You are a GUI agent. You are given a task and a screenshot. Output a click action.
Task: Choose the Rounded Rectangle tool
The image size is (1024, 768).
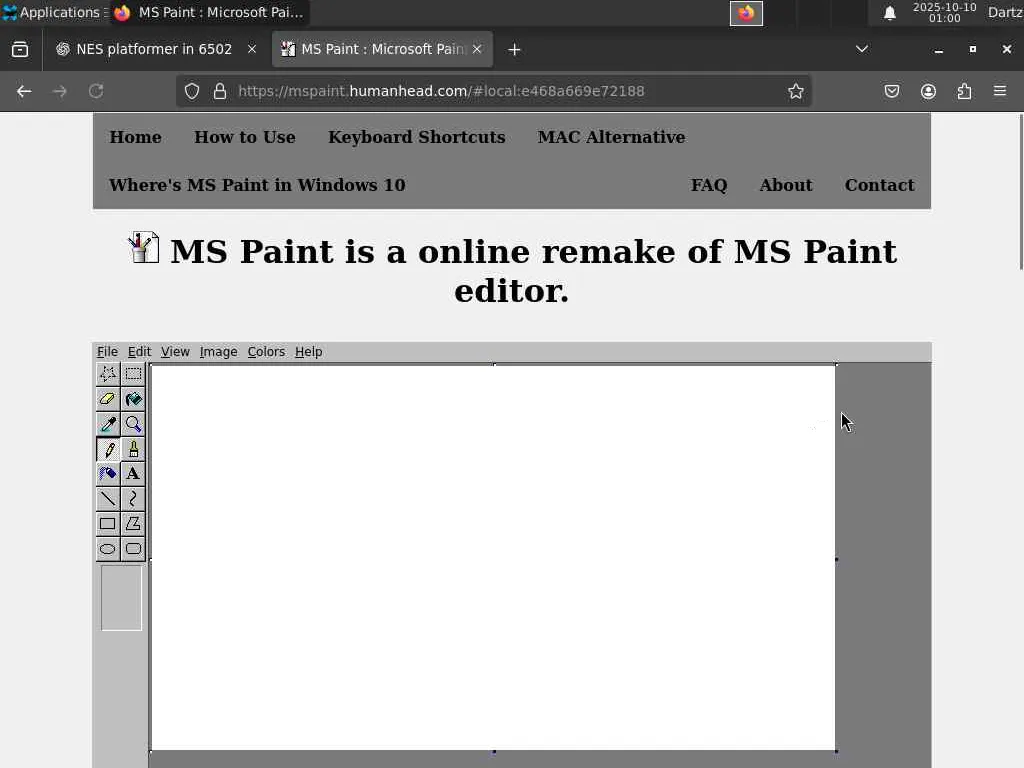click(133, 549)
